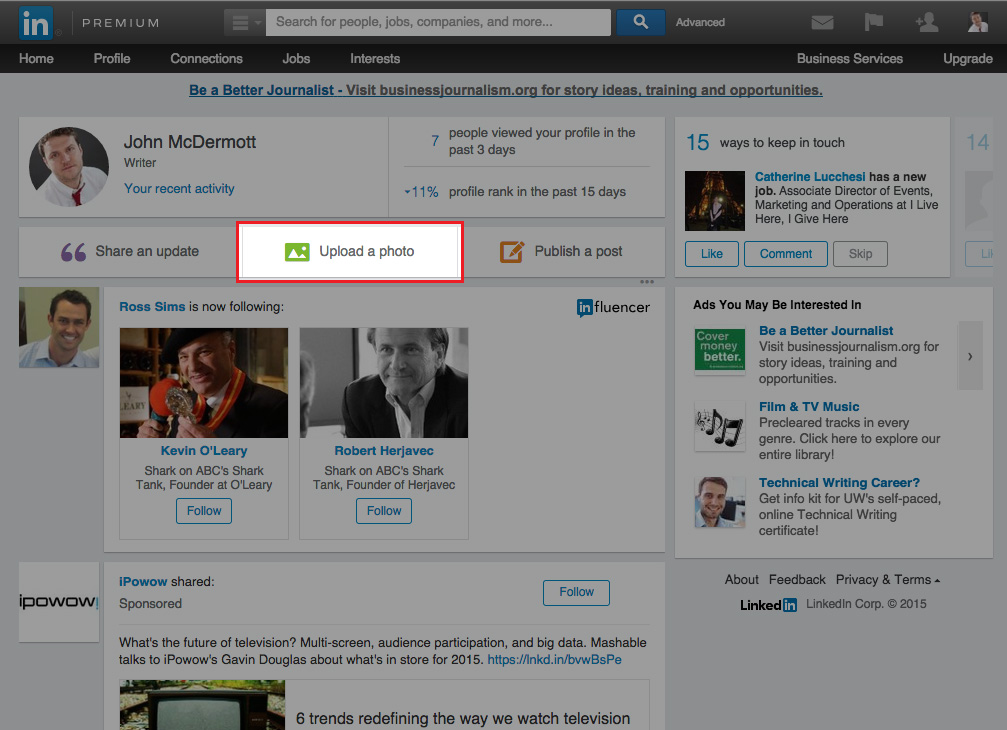Like Catherine Lucchesi's new job update
1007x730 pixels.
click(x=712, y=254)
